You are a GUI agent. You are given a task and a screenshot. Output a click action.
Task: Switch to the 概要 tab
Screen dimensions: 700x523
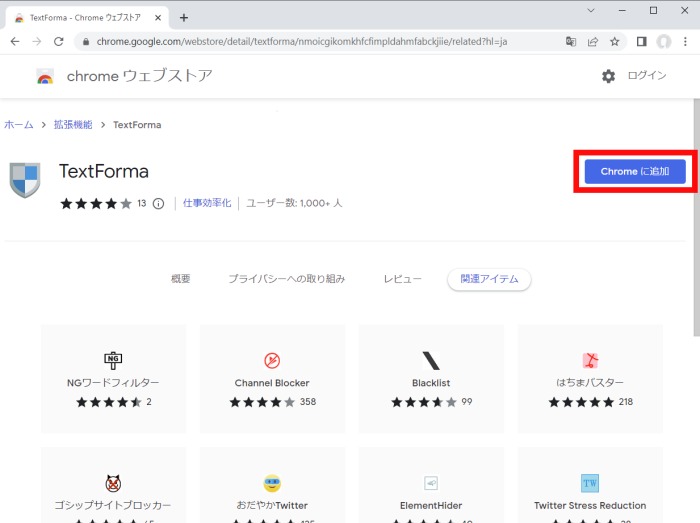tap(180, 279)
